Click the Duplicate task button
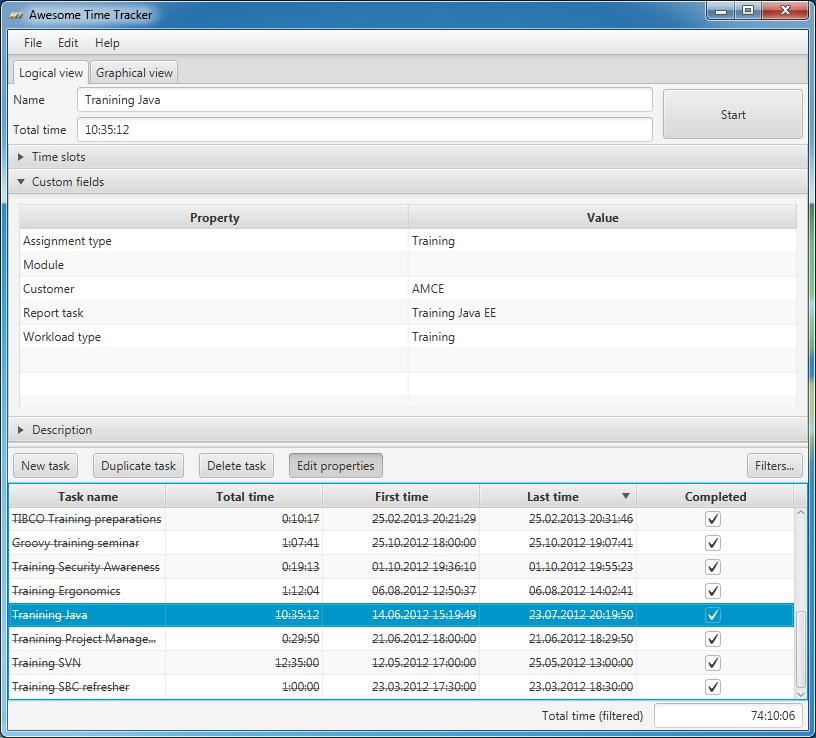 [x=138, y=466]
